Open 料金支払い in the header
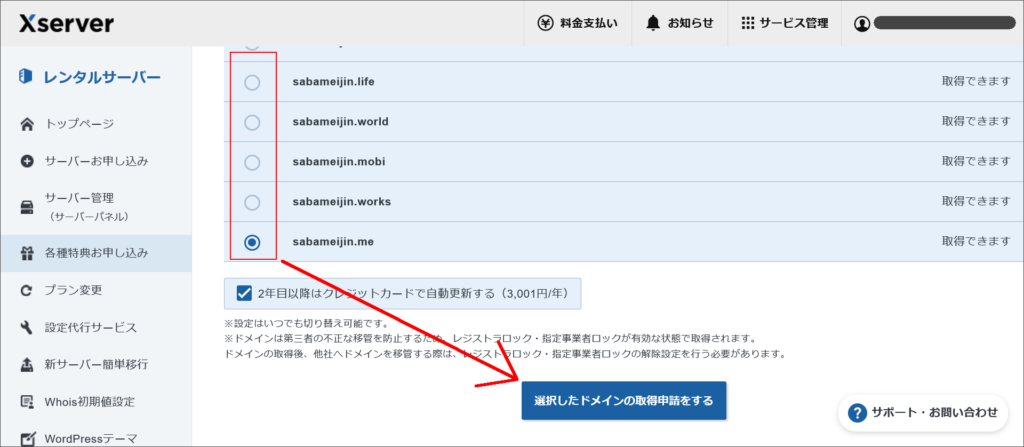Viewport: 1024px width, 447px height. [x=577, y=24]
